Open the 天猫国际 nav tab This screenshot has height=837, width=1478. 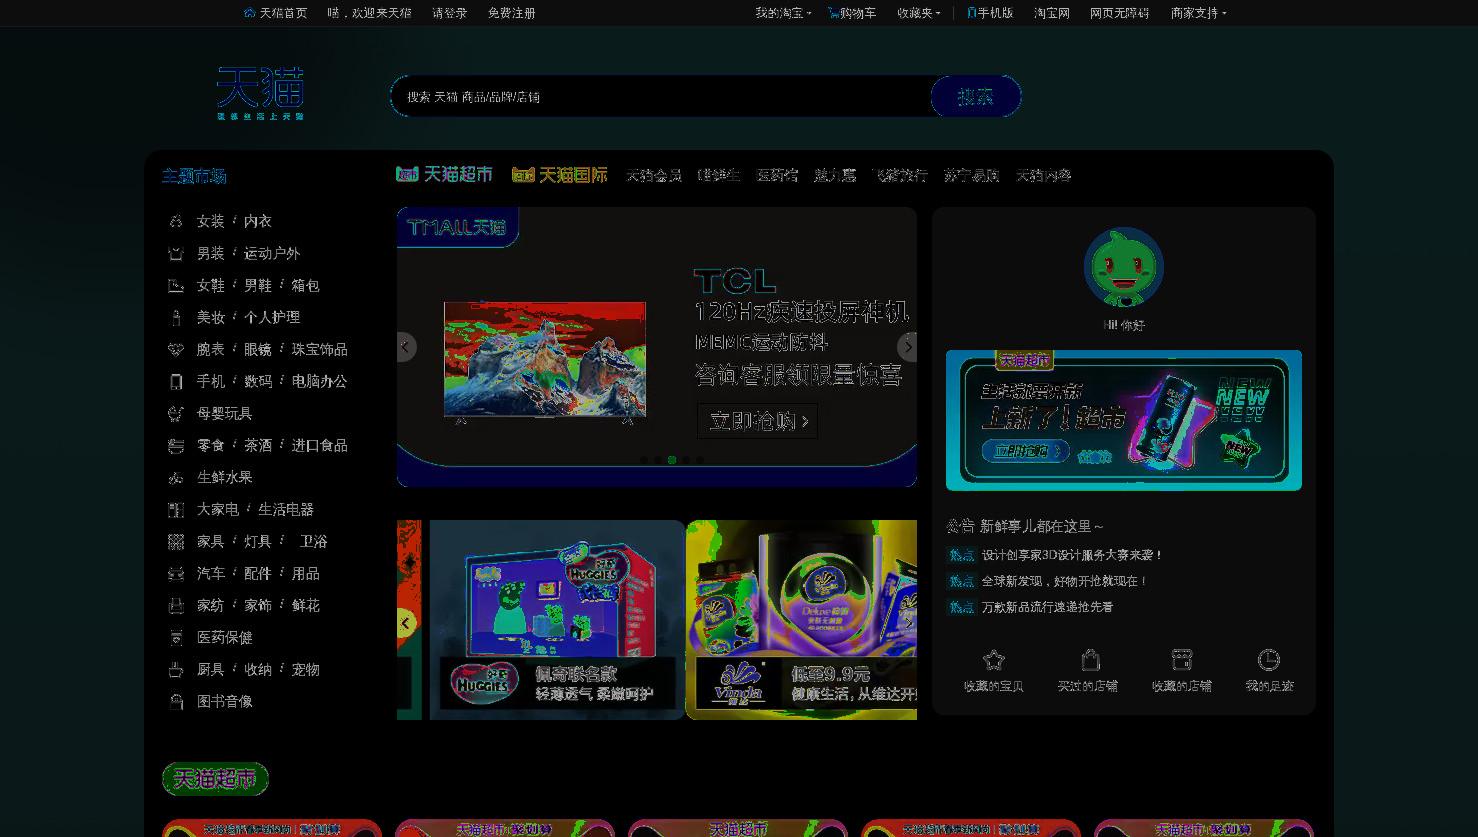tap(560, 175)
